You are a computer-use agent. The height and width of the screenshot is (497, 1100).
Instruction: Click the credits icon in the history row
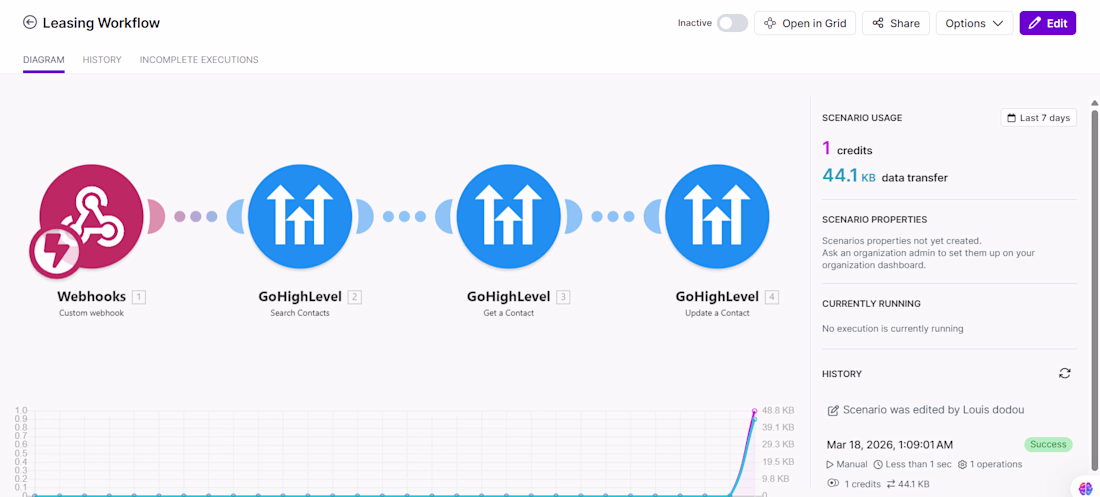[x=833, y=484]
